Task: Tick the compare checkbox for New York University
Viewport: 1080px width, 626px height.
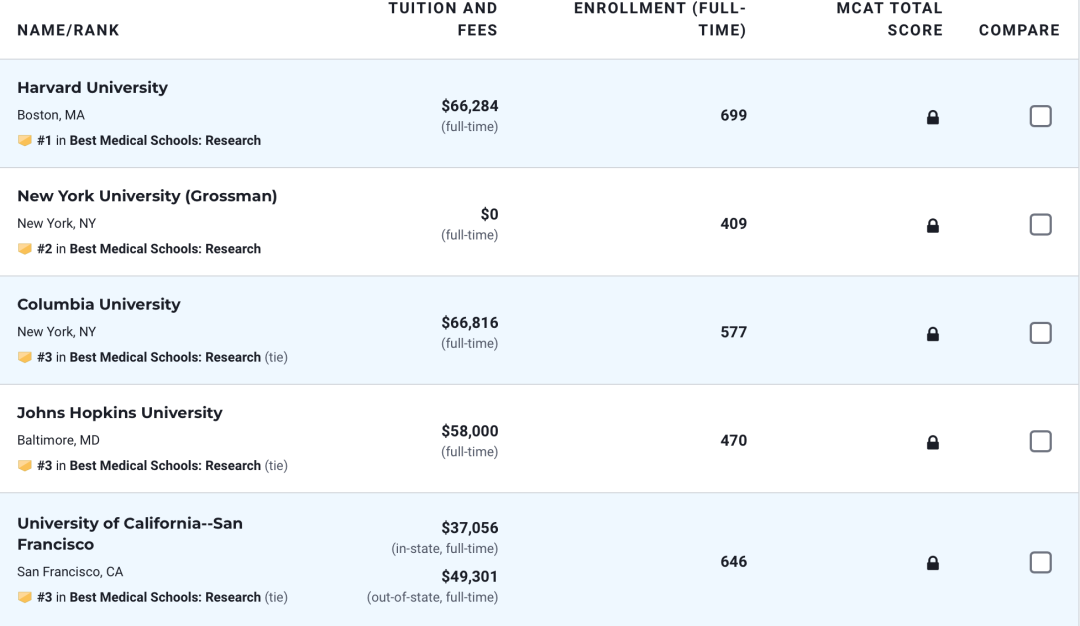Action: (x=1040, y=224)
